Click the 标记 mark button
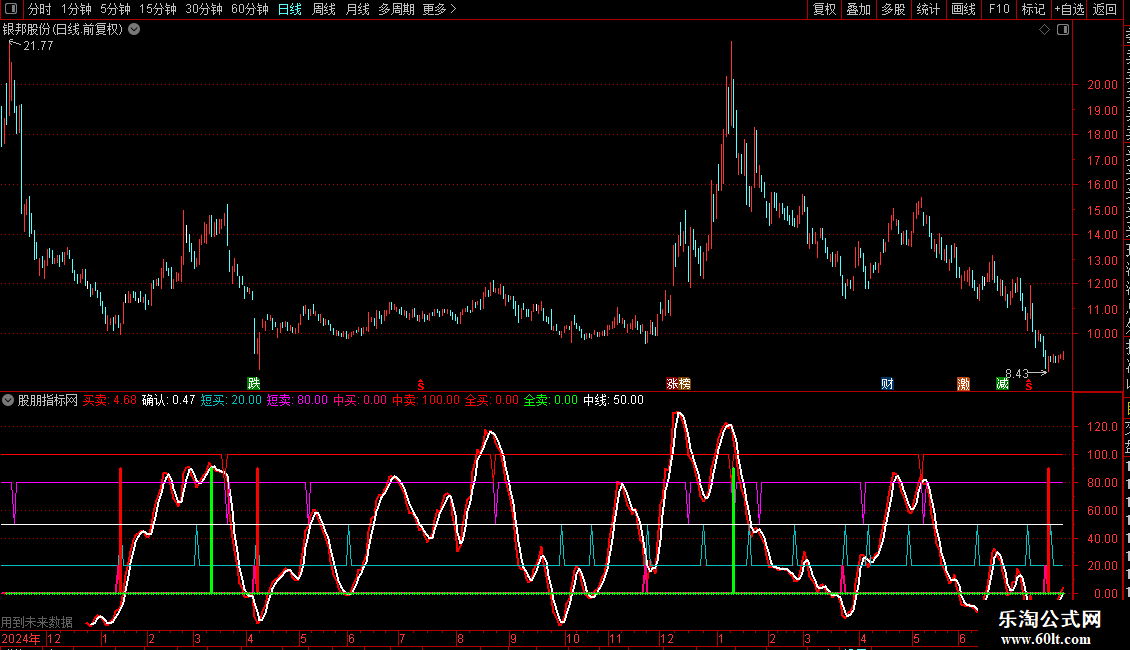This screenshot has width=1130, height=650. click(x=1033, y=9)
